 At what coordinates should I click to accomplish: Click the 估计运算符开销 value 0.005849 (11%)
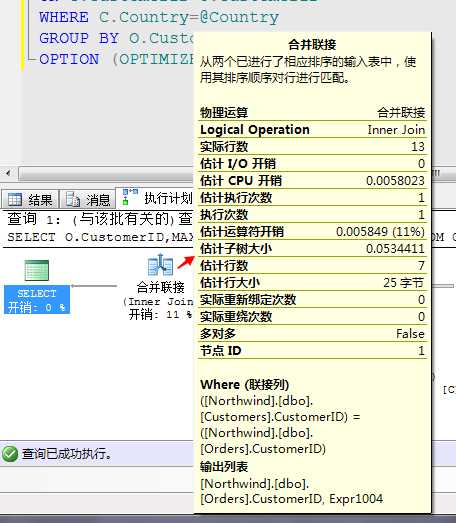[x=380, y=232]
